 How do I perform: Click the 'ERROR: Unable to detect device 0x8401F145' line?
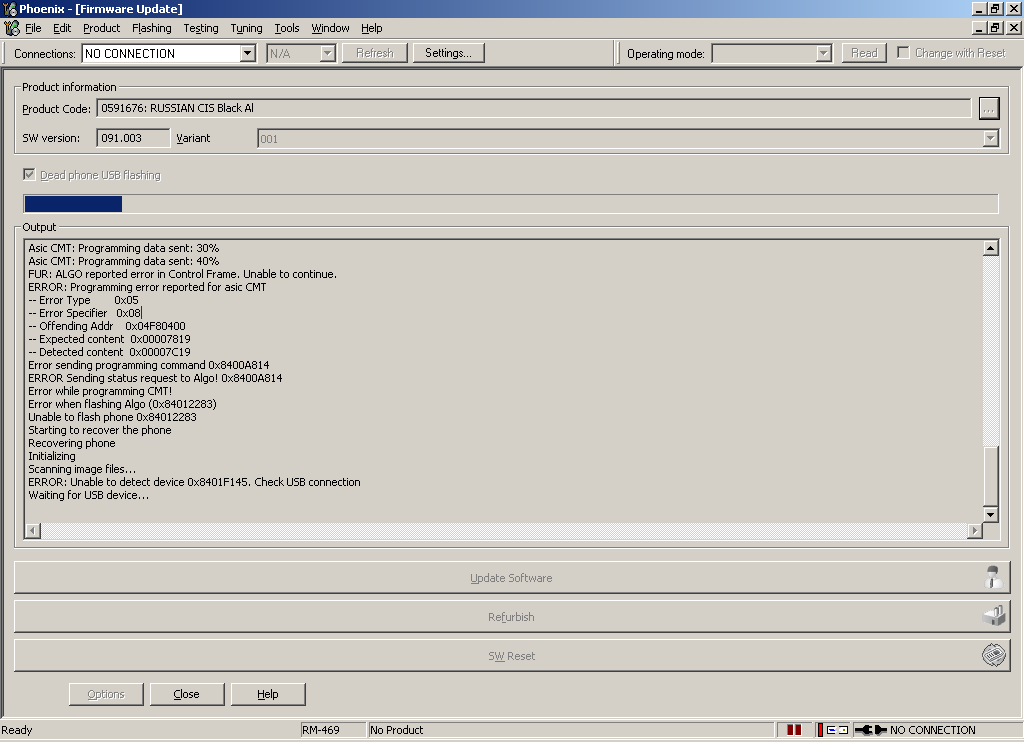pyautogui.click(x=194, y=482)
